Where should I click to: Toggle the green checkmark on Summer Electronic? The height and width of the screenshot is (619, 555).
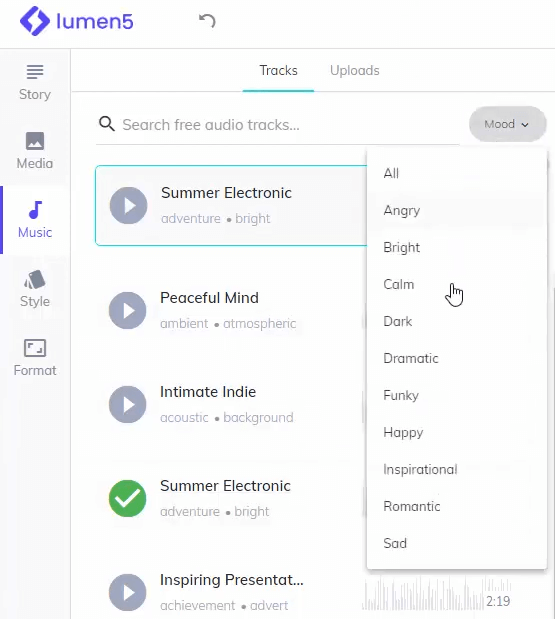[x=128, y=498]
